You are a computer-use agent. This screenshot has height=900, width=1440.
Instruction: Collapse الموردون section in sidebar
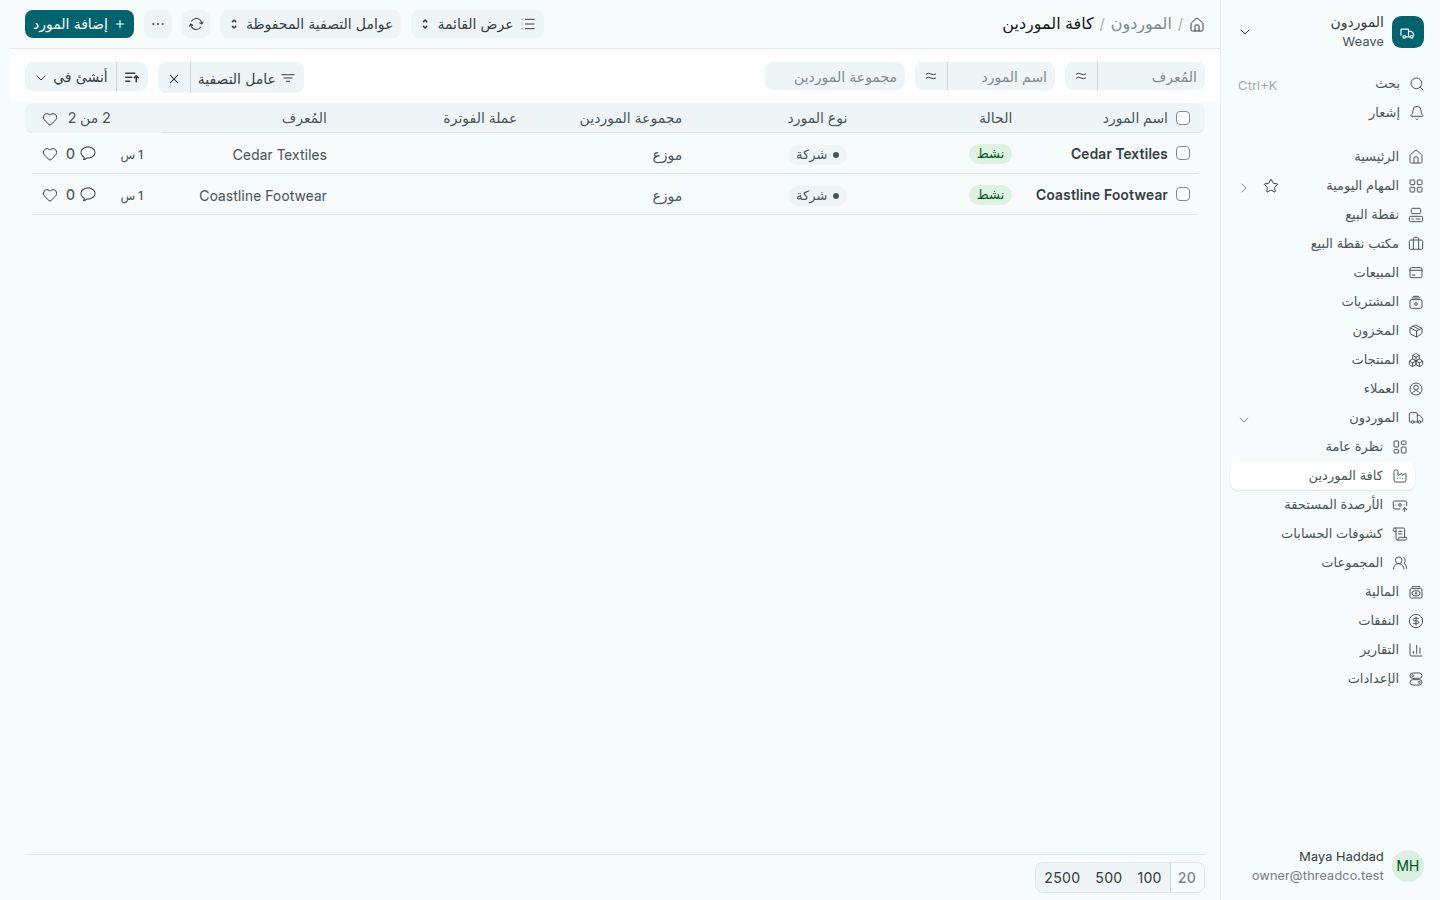coord(1244,419)
